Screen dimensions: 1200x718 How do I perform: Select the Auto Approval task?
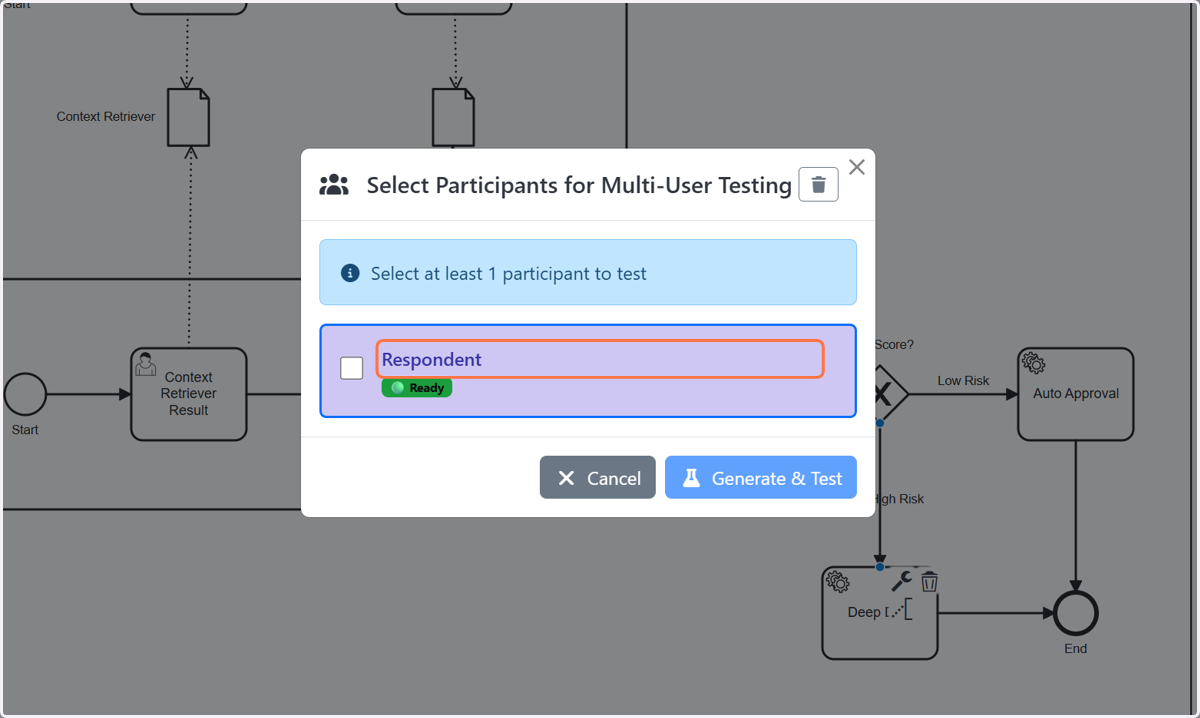pos(1076,394)
